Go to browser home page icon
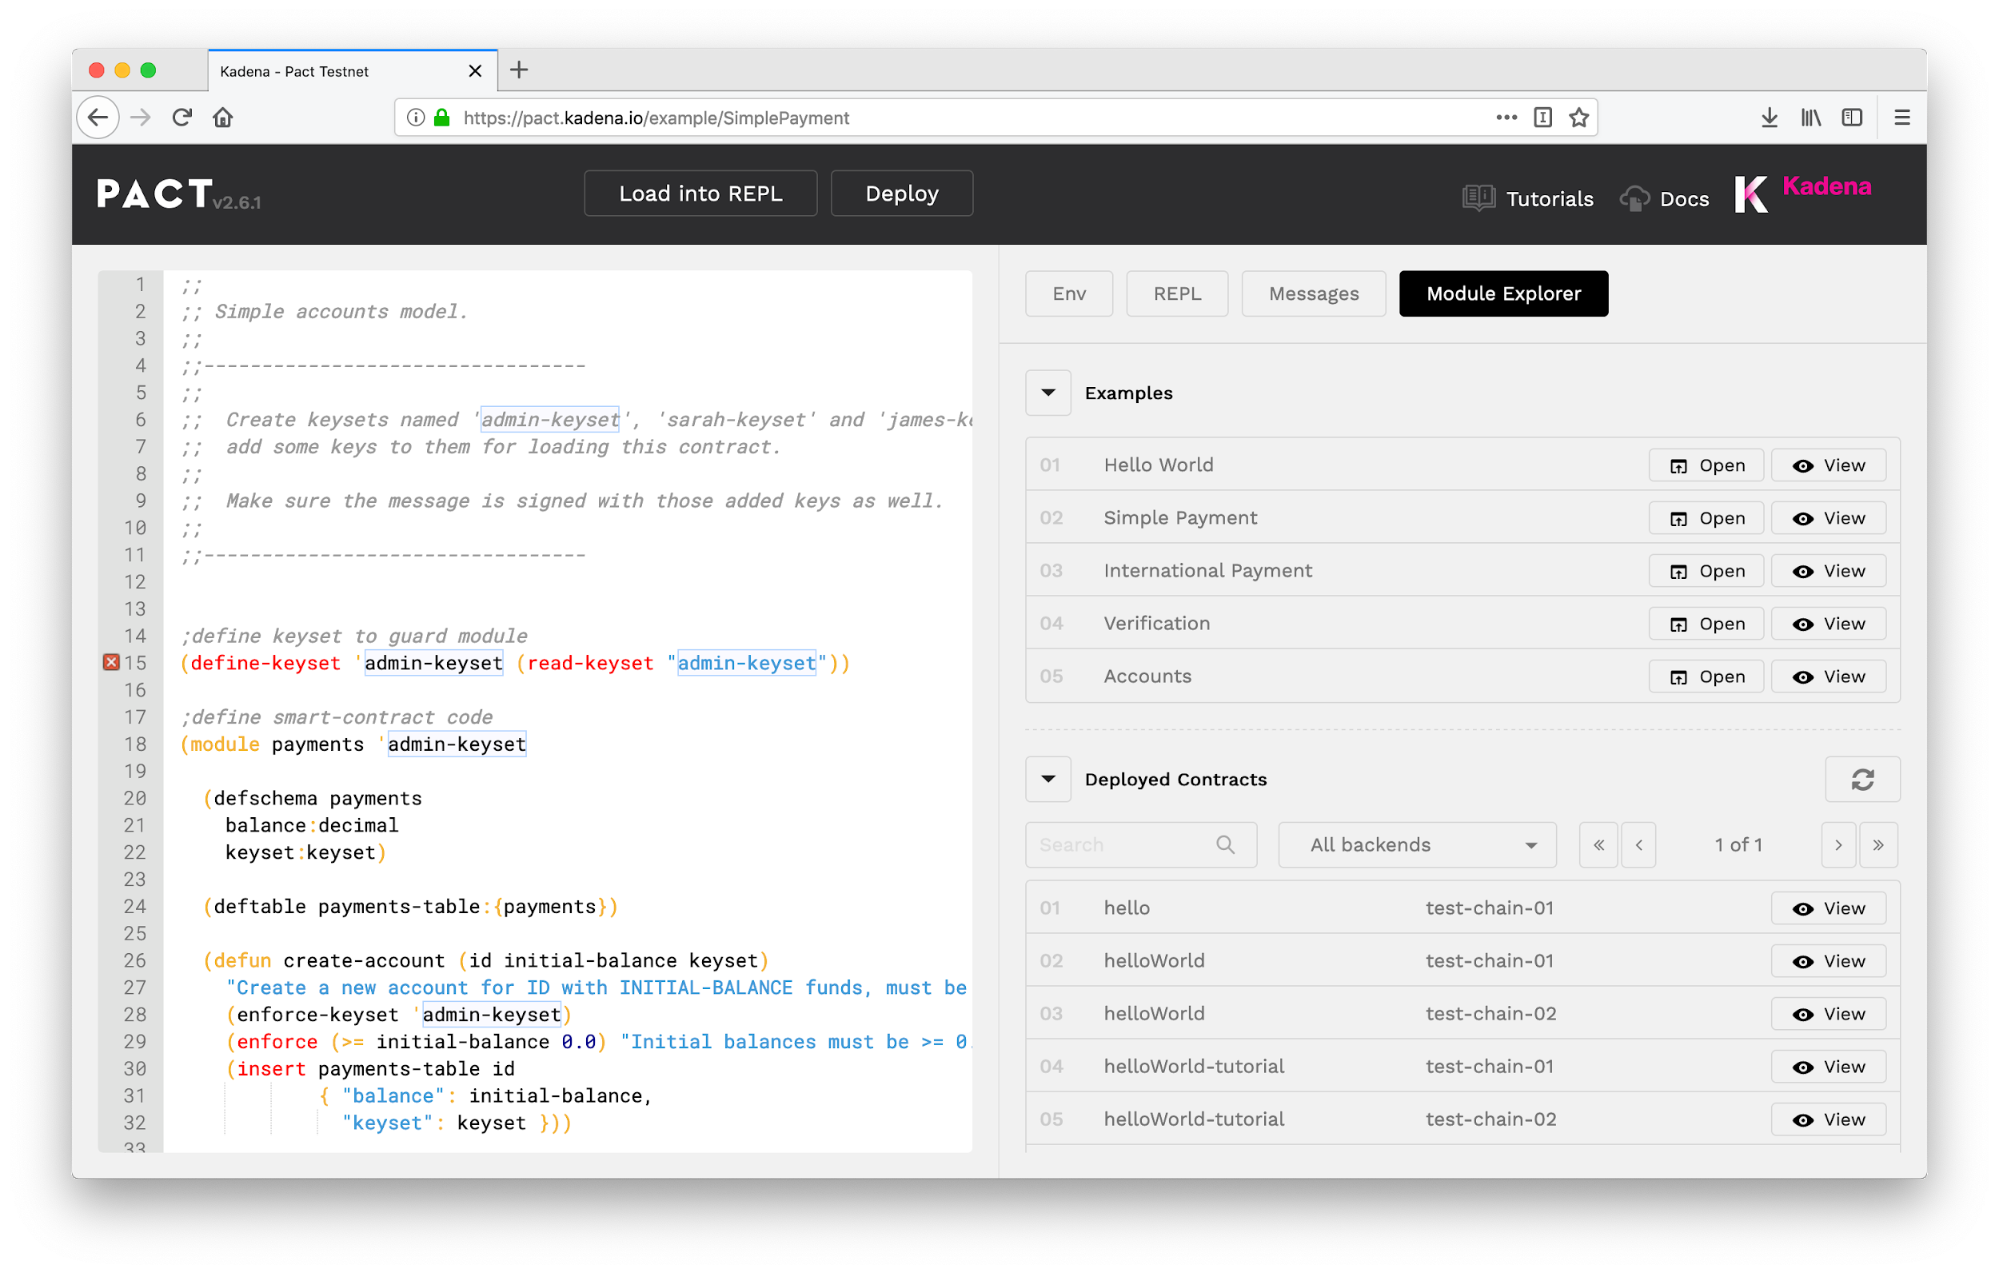 pos(223,117)
